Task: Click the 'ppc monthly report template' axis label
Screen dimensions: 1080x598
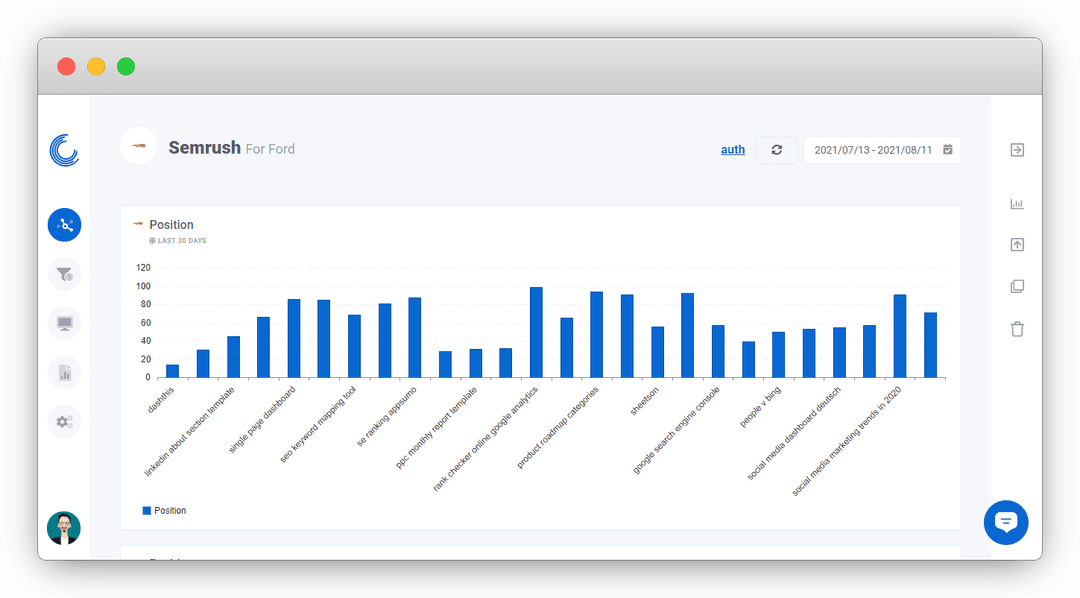Action: 436,428
